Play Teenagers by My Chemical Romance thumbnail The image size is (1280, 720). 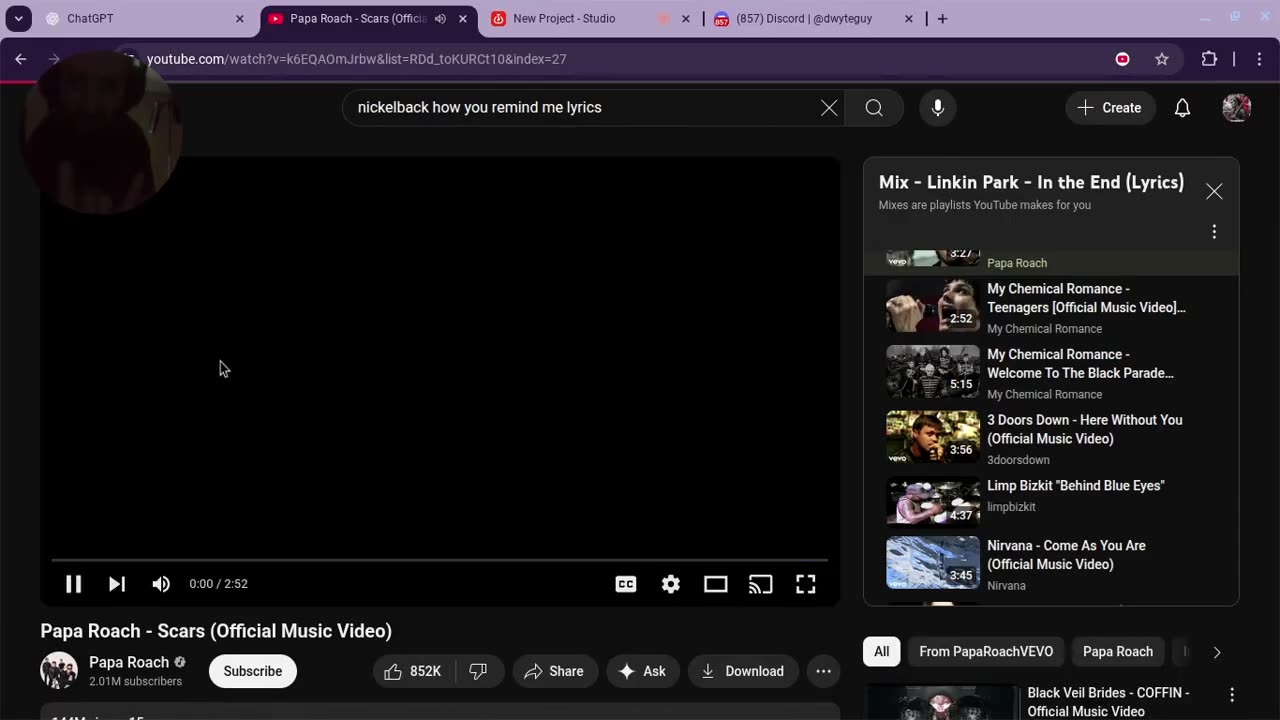pyautogui.click(x=933, y=306)
